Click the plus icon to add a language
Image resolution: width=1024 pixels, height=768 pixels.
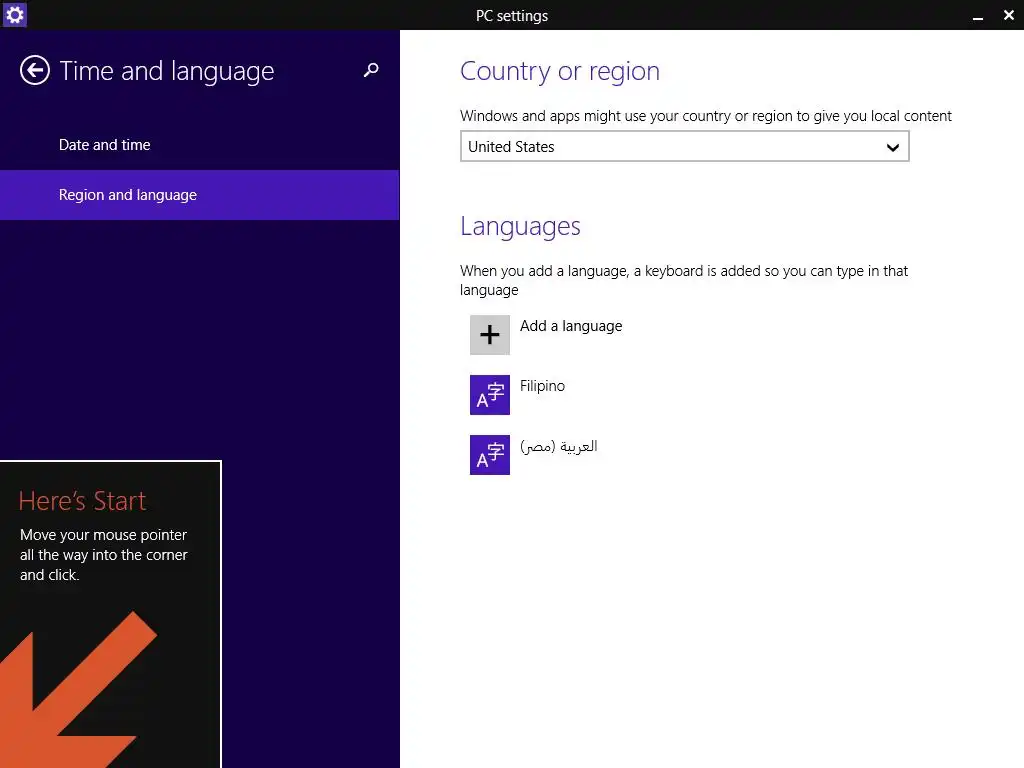[x=490, y=335]
